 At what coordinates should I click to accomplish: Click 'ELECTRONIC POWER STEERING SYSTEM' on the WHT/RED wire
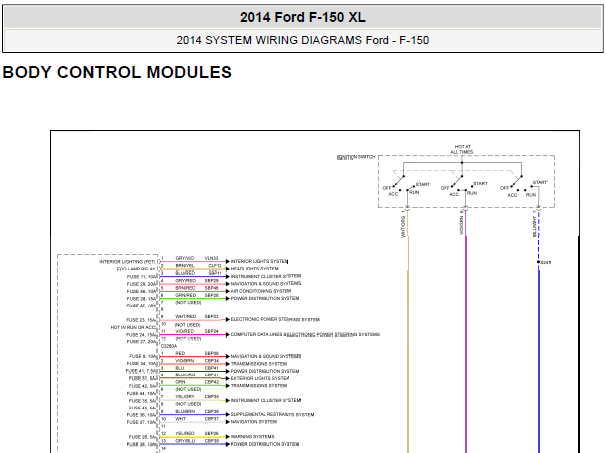tap(275, 319)
